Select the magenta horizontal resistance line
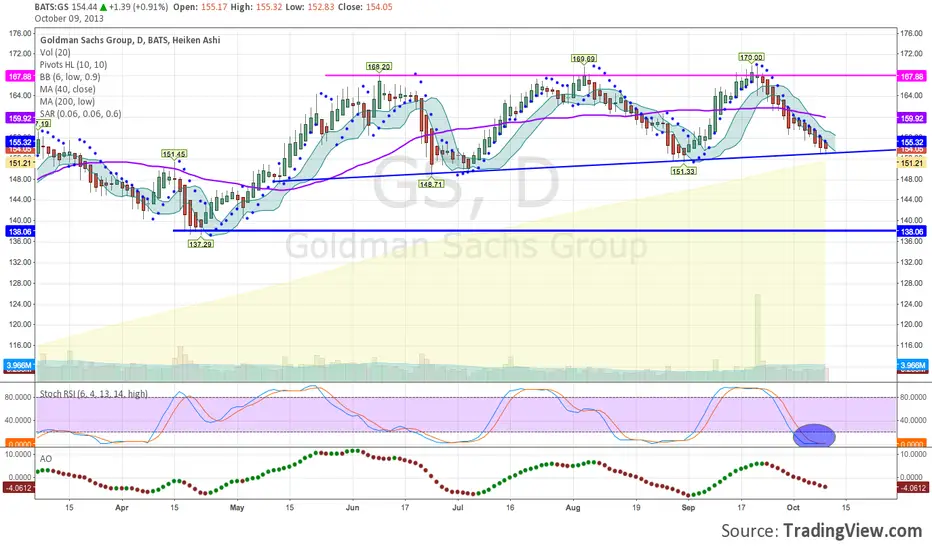This screenshot has height=550, width=932. point(610,76)
